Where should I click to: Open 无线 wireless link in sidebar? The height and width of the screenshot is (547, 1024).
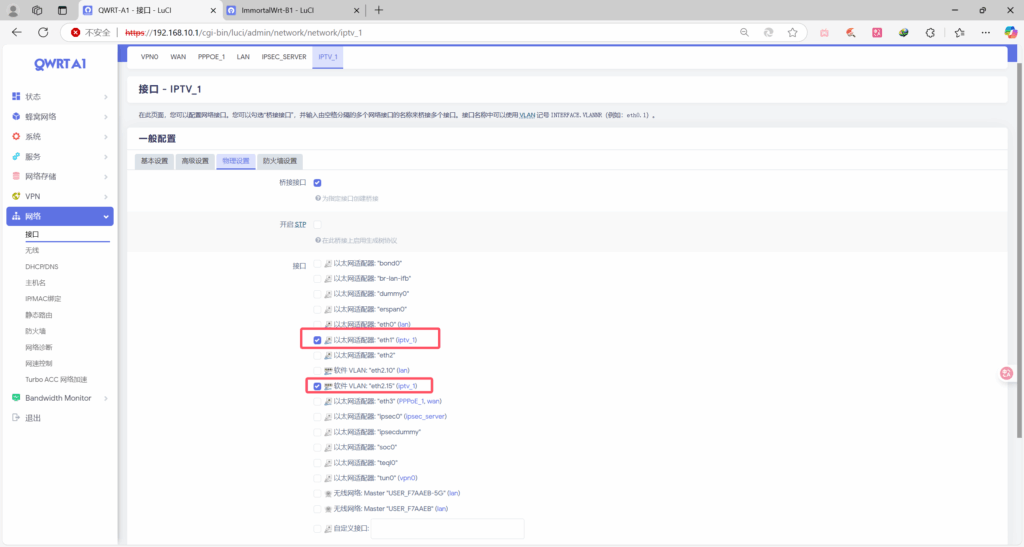click(x=33, y=251)
